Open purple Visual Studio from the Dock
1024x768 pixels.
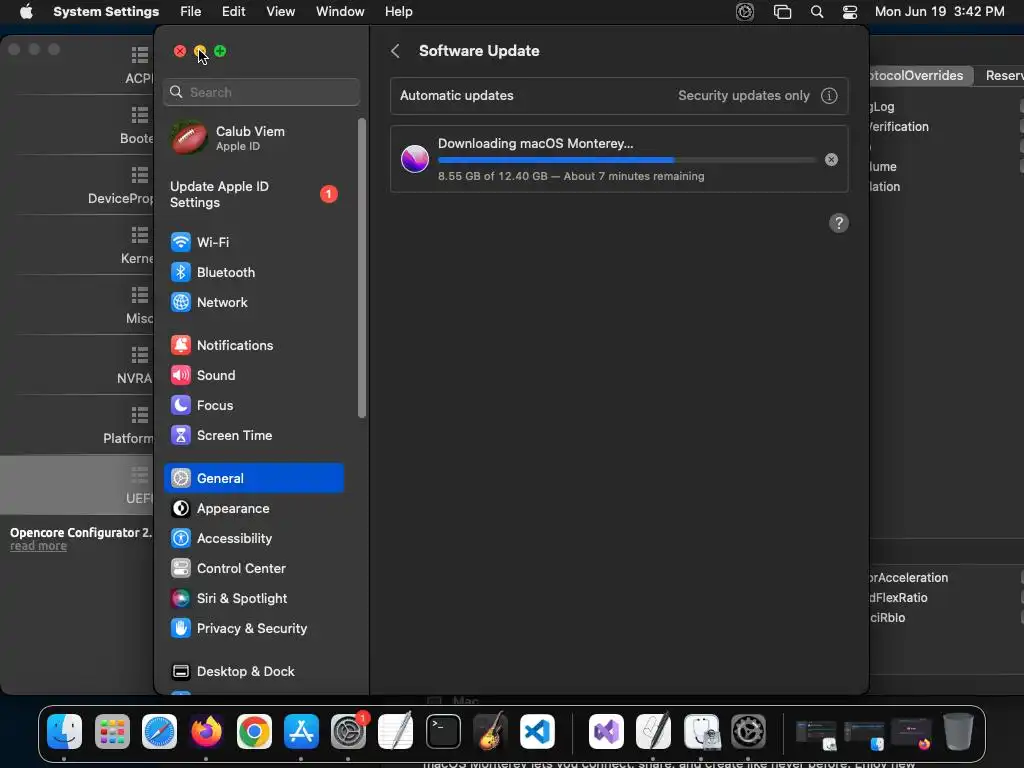[x=606, y=731]
